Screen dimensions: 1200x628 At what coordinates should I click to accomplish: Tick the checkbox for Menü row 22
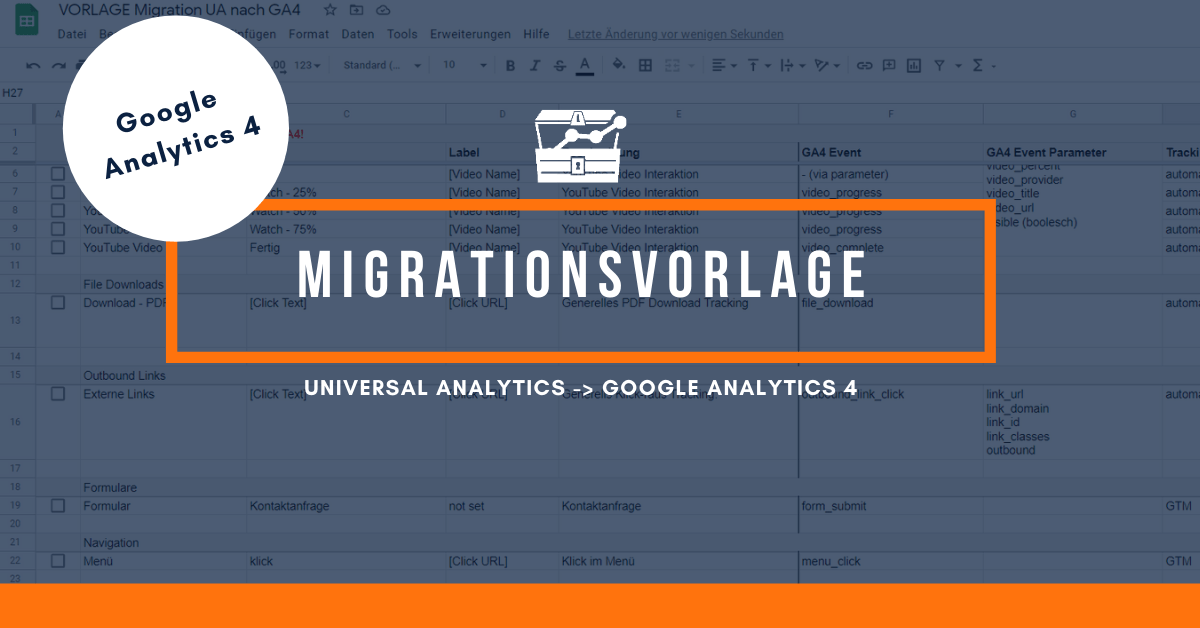[58, 561]
